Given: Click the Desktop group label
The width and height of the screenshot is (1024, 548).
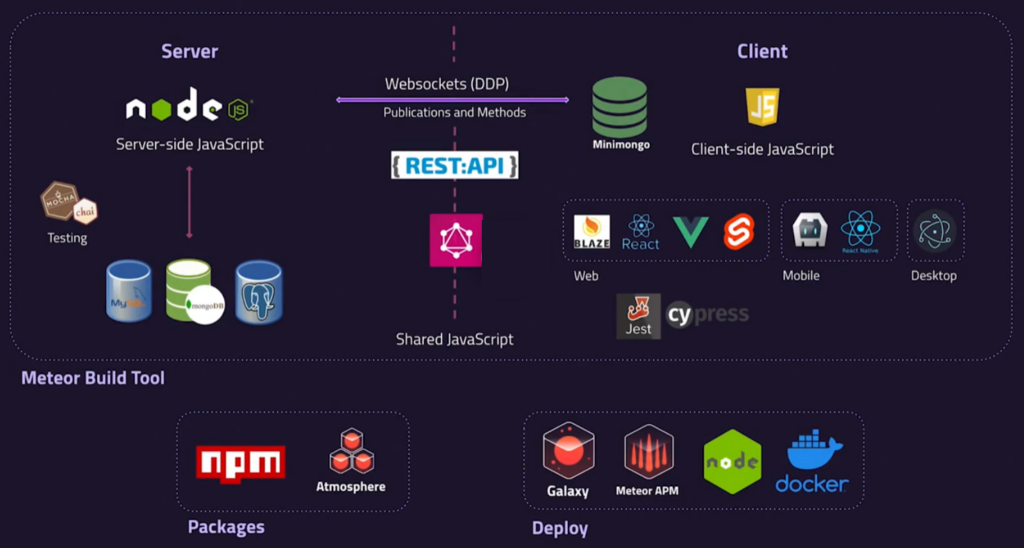Looking at the screenshot, I should click(934, 276).
